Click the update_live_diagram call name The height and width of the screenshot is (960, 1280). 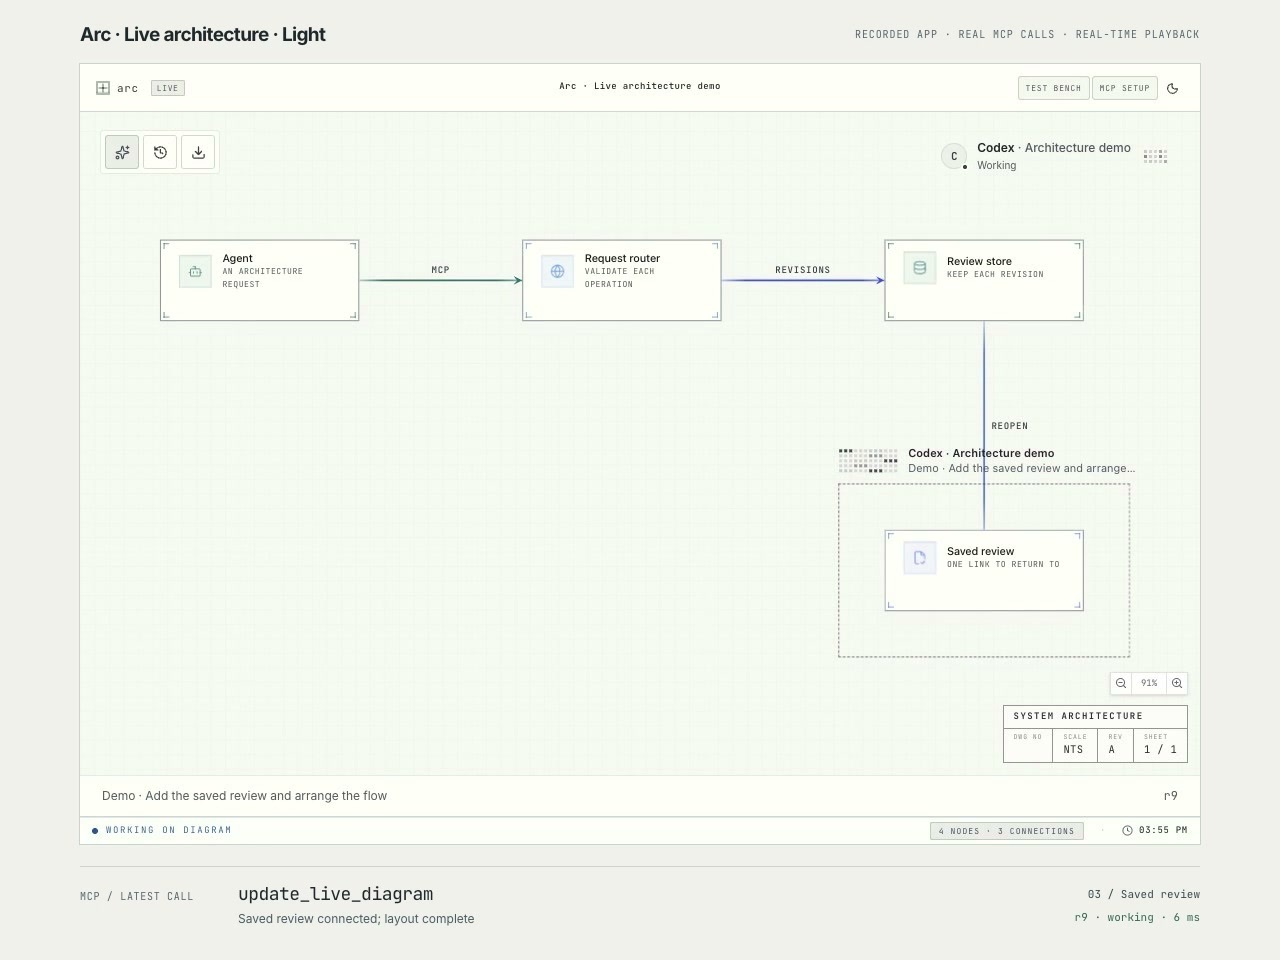[x=335, y=894]
